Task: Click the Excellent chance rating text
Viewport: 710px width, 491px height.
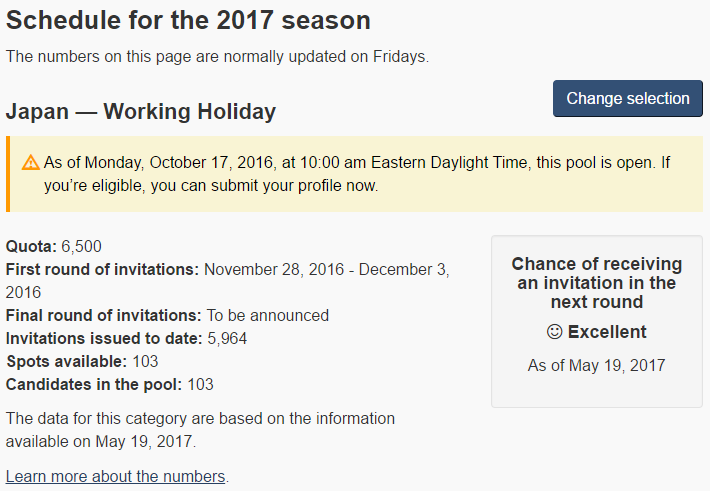Action: click(x=607, y=332)
